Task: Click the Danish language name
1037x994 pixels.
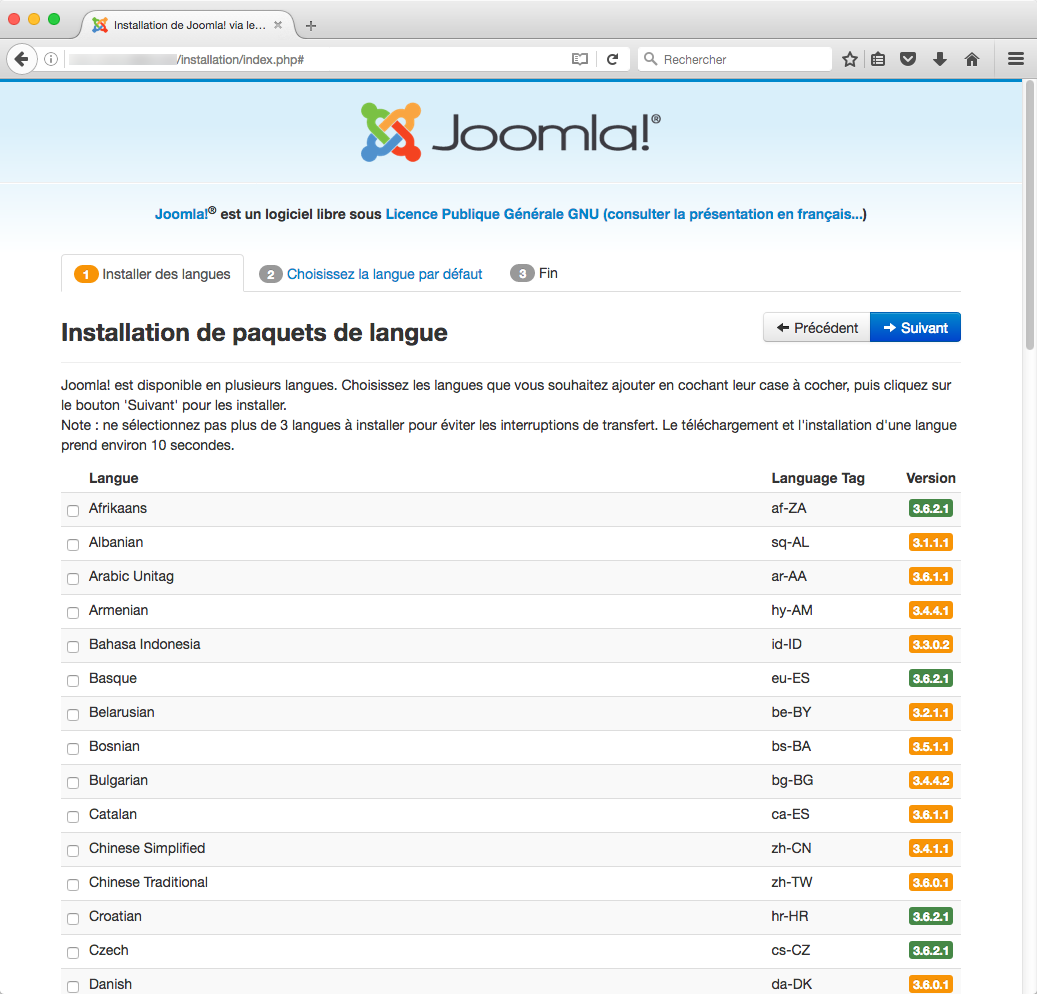Action: click(x=110, y=984)
